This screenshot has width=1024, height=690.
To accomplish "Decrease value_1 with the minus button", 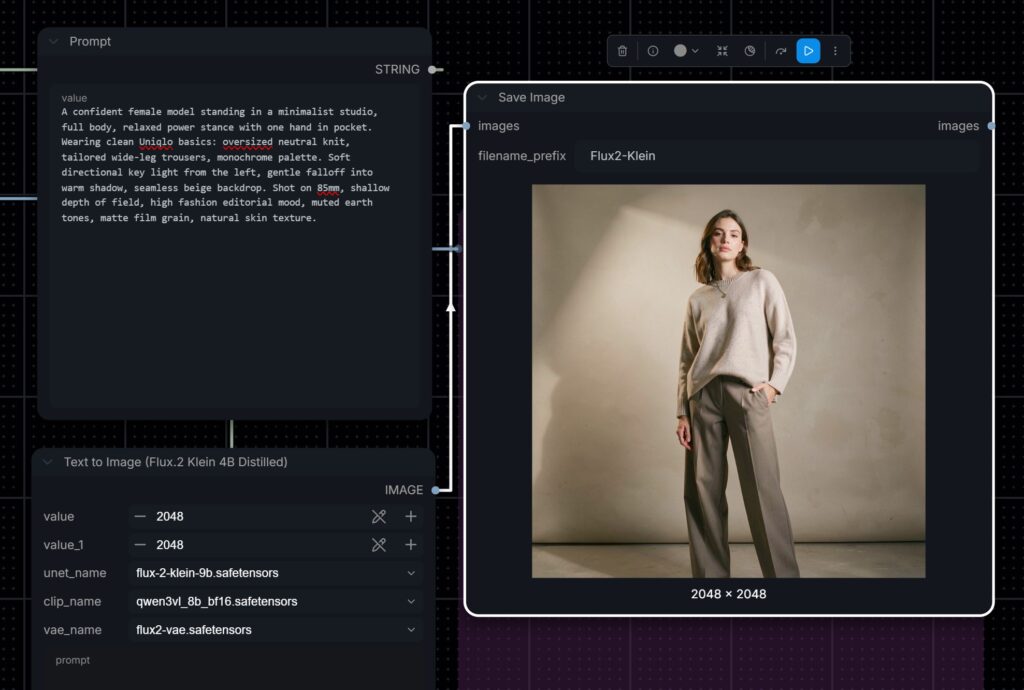I will [140, 544].
